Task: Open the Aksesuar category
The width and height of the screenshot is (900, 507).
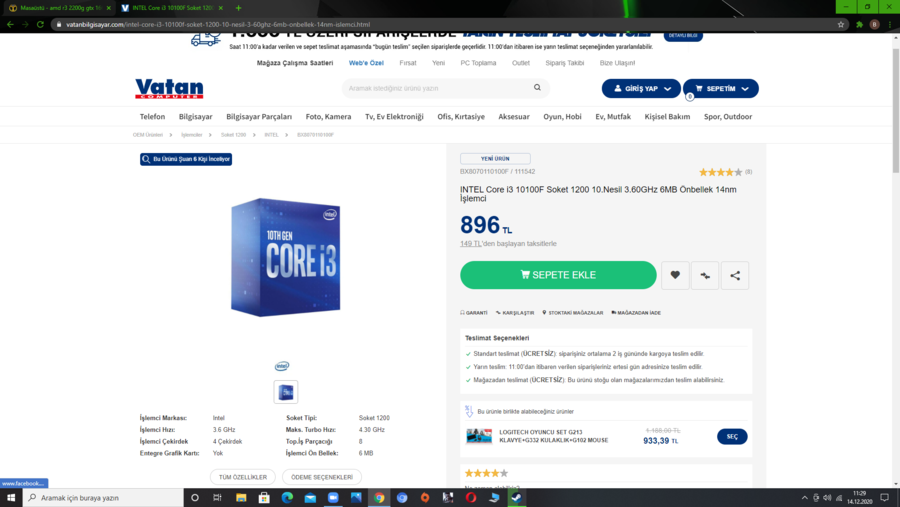Action: click(x=514, y=117)
